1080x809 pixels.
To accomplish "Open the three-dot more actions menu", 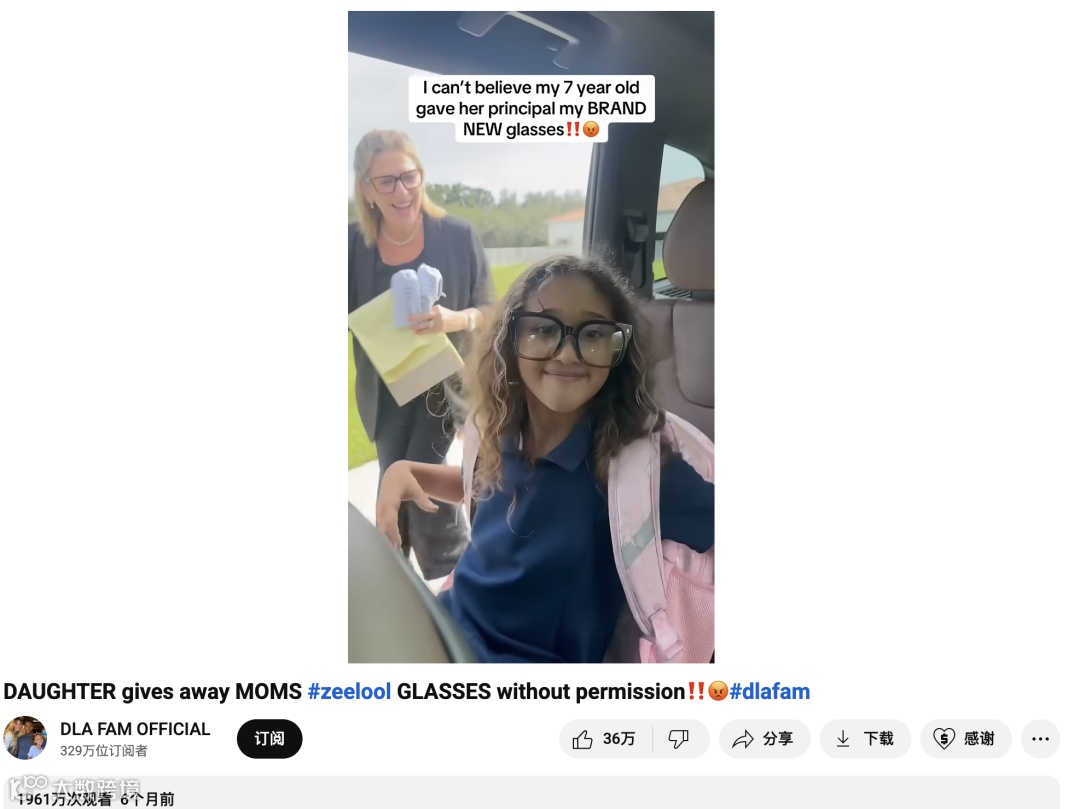I will (x=1040, y=739).
